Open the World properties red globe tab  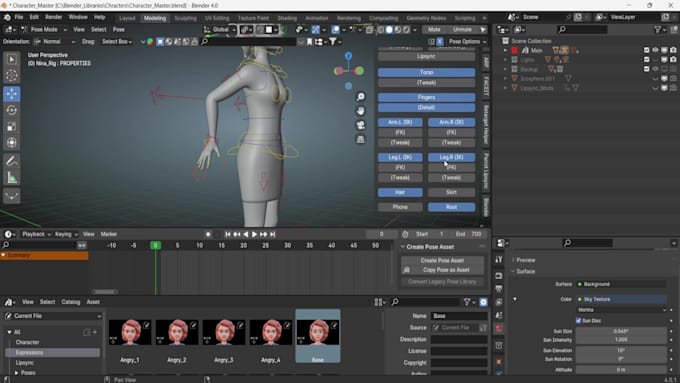click(x=499, y=328)
